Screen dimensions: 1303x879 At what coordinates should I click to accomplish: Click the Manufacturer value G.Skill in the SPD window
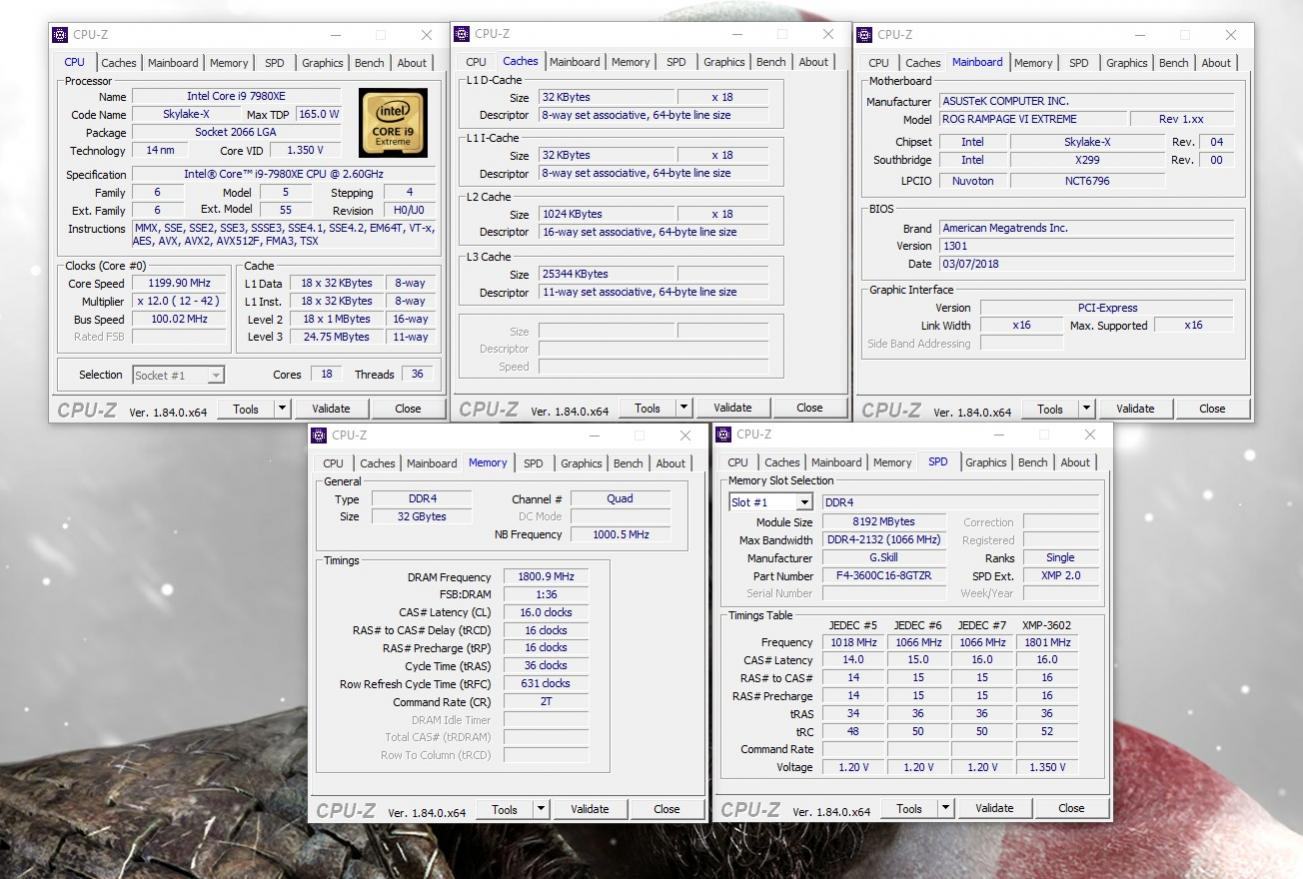(x=882, y=558)
